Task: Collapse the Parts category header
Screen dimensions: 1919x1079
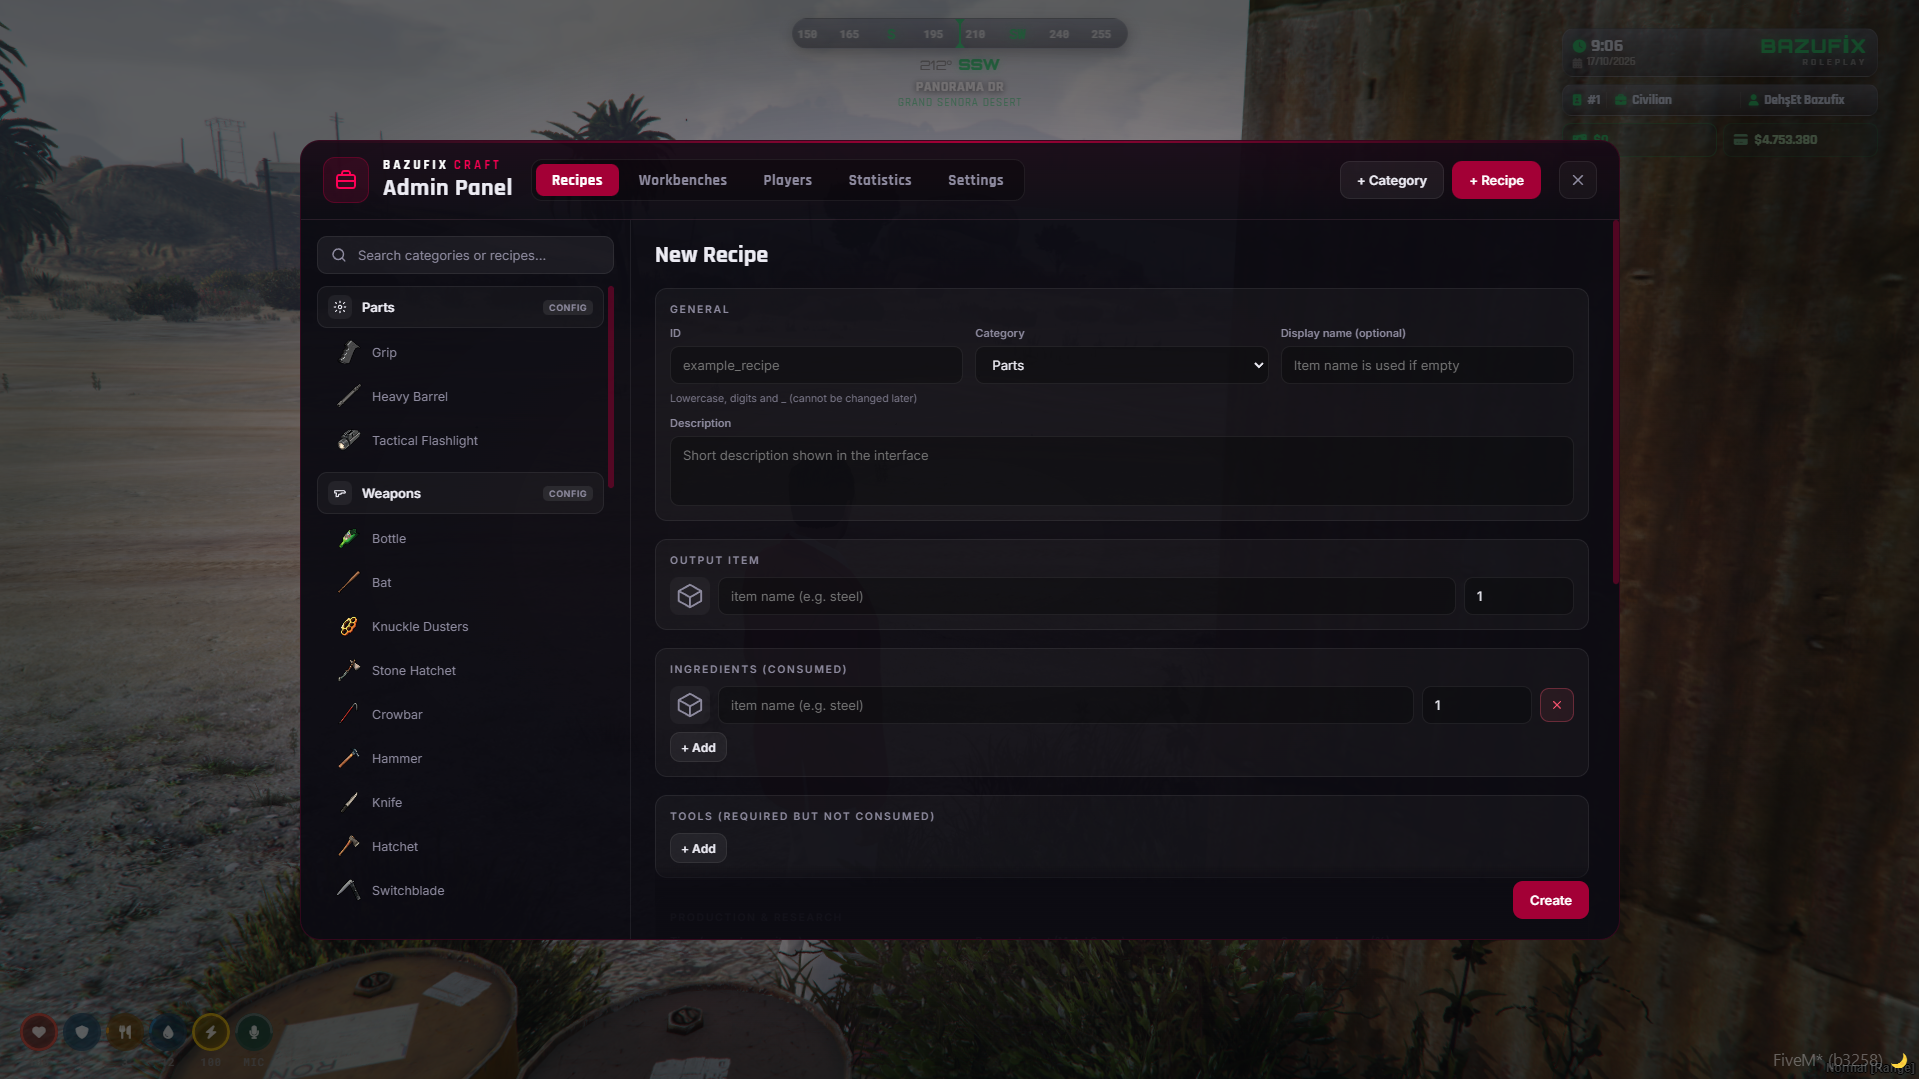Action: click(460, 307)
